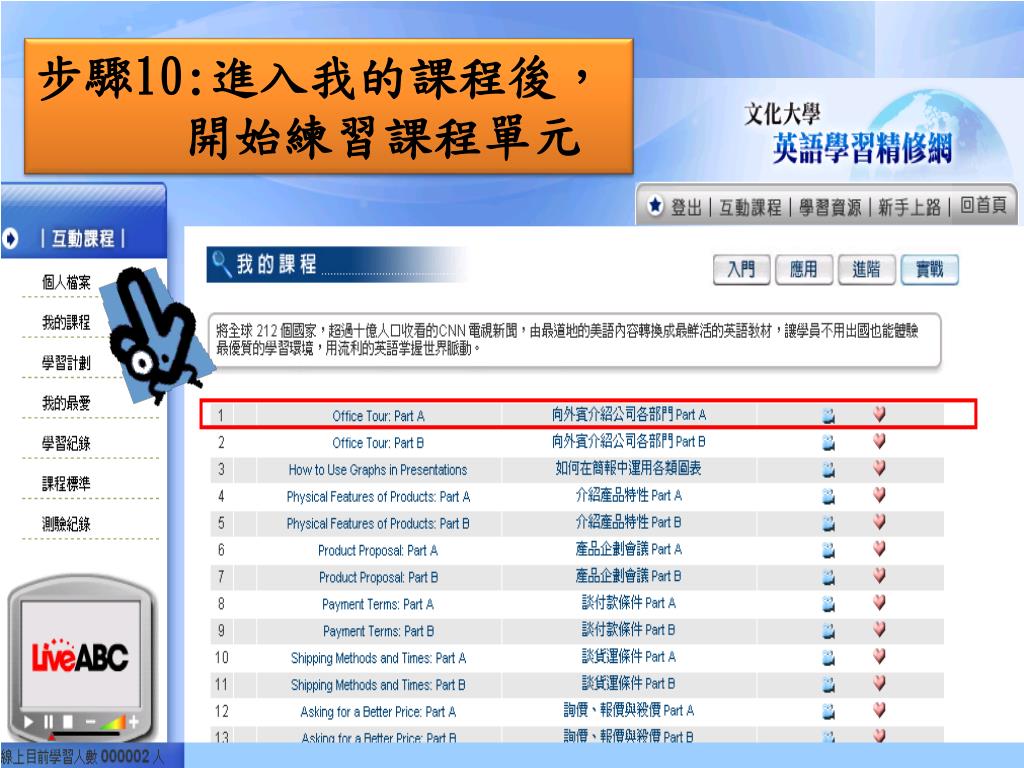The image size is (1024, 768).
Task: Select the 實戰 level tab
Action: click(x=929, y=269)
